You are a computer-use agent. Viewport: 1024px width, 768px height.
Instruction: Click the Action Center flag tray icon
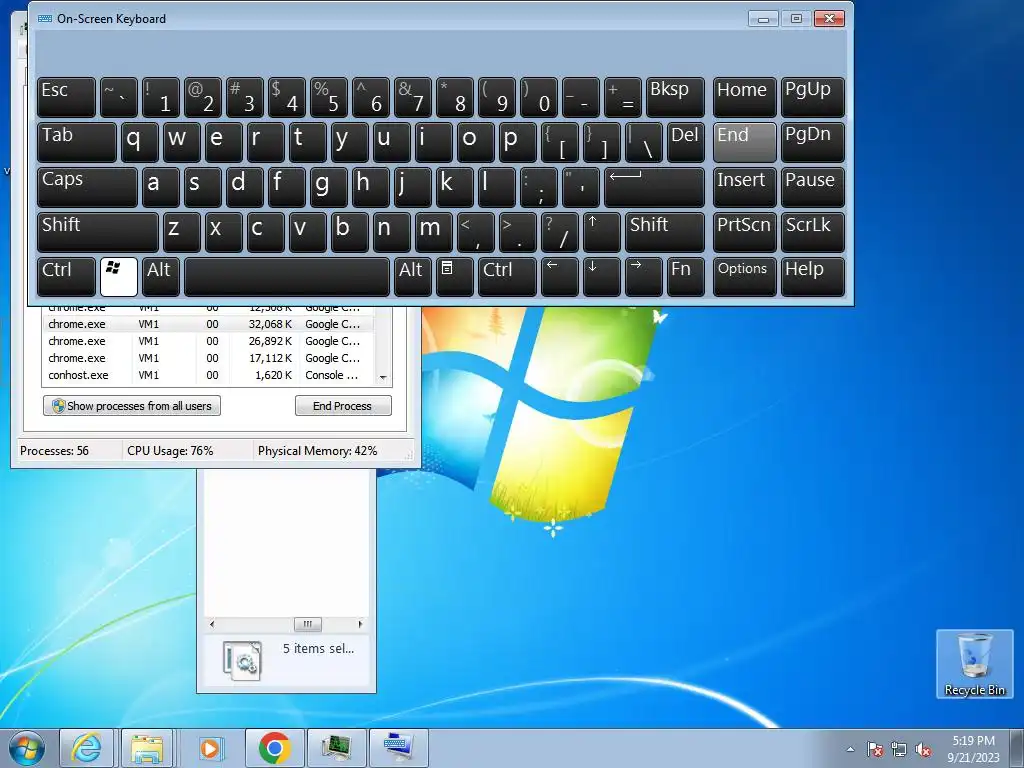coord(875,749)
